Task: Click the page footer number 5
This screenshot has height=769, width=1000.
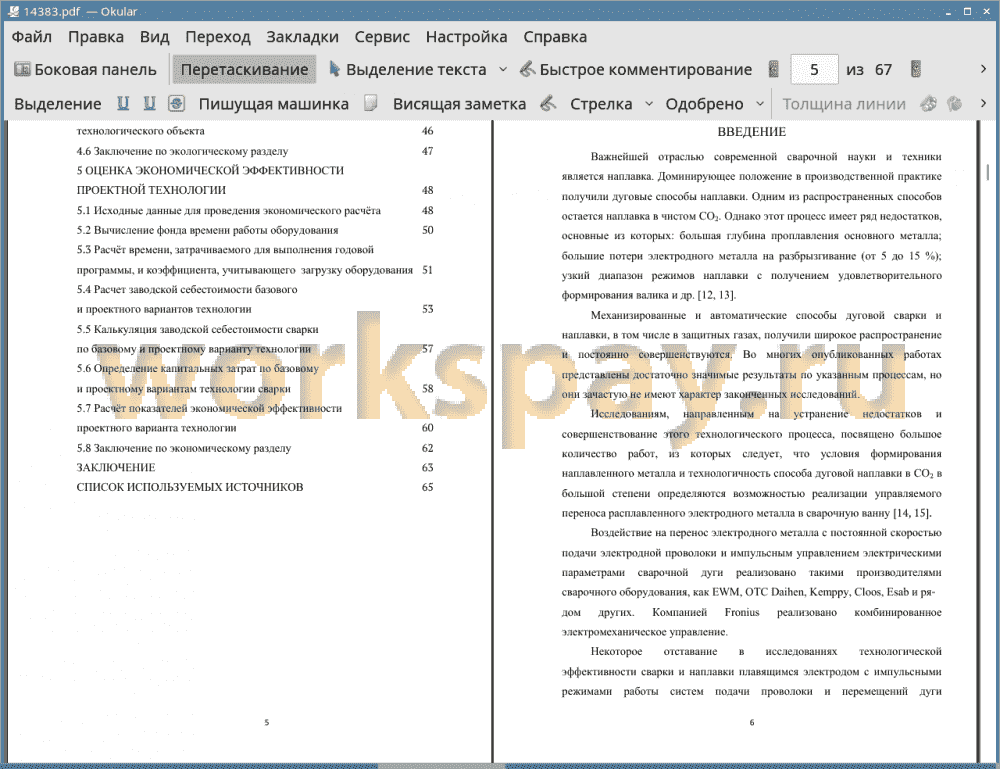Action: click(x=267, y=722)
